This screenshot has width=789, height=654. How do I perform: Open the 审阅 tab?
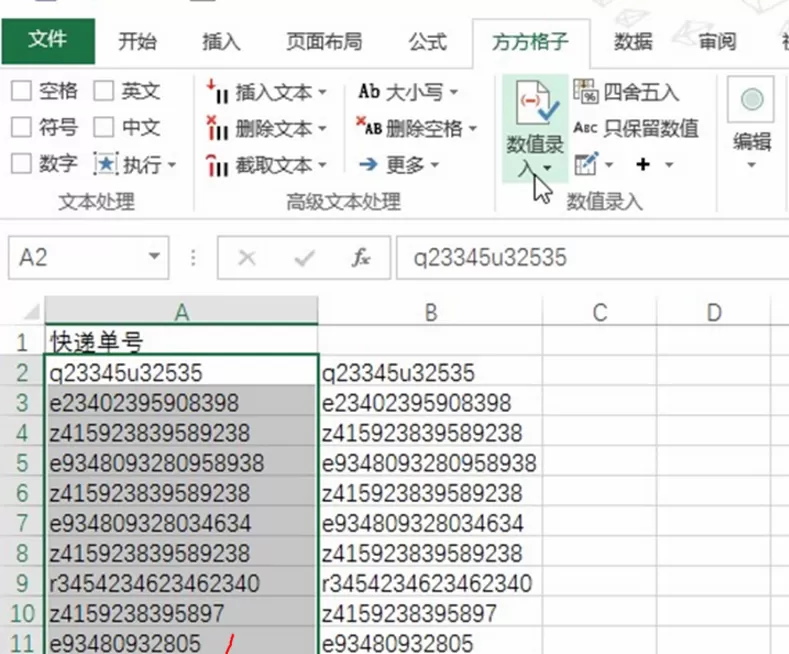[x=717, y=42]
